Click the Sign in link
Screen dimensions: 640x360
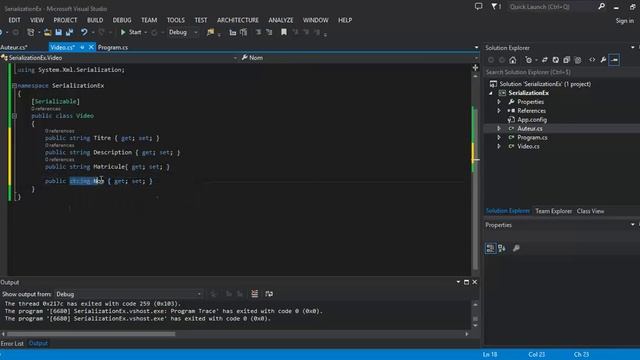625,20
